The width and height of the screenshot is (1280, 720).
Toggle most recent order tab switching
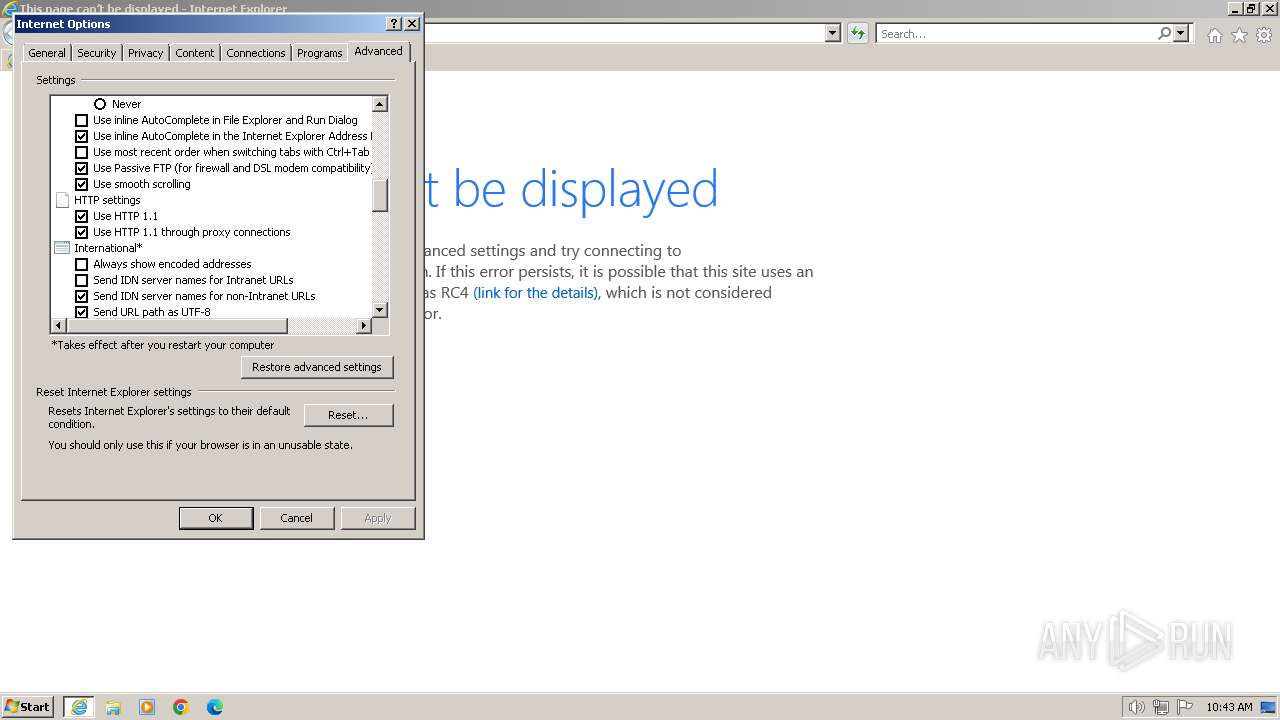(x=82, y=152)
